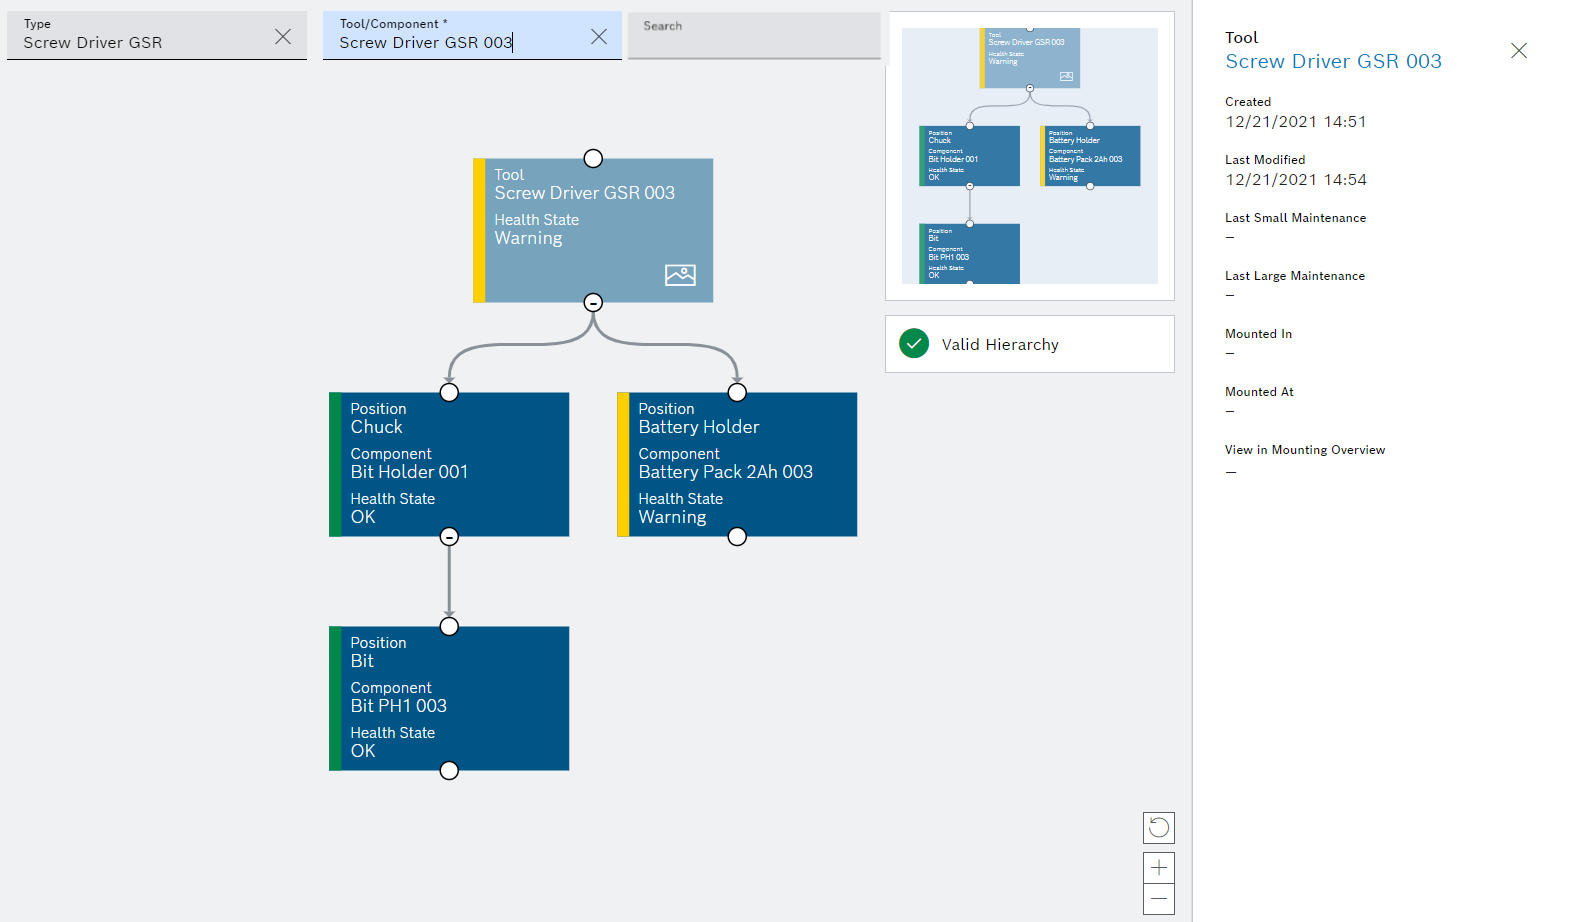
Task: Click top connector of the Bit position node
Action: [449, 626]
